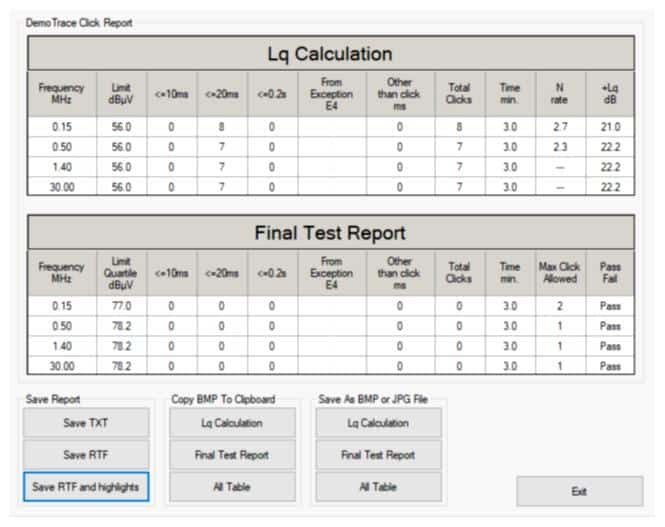Select 21.0 Lq value in 0.15 MHz row
Viewport: 665px width, 527px height.
[x=610, y=127]
